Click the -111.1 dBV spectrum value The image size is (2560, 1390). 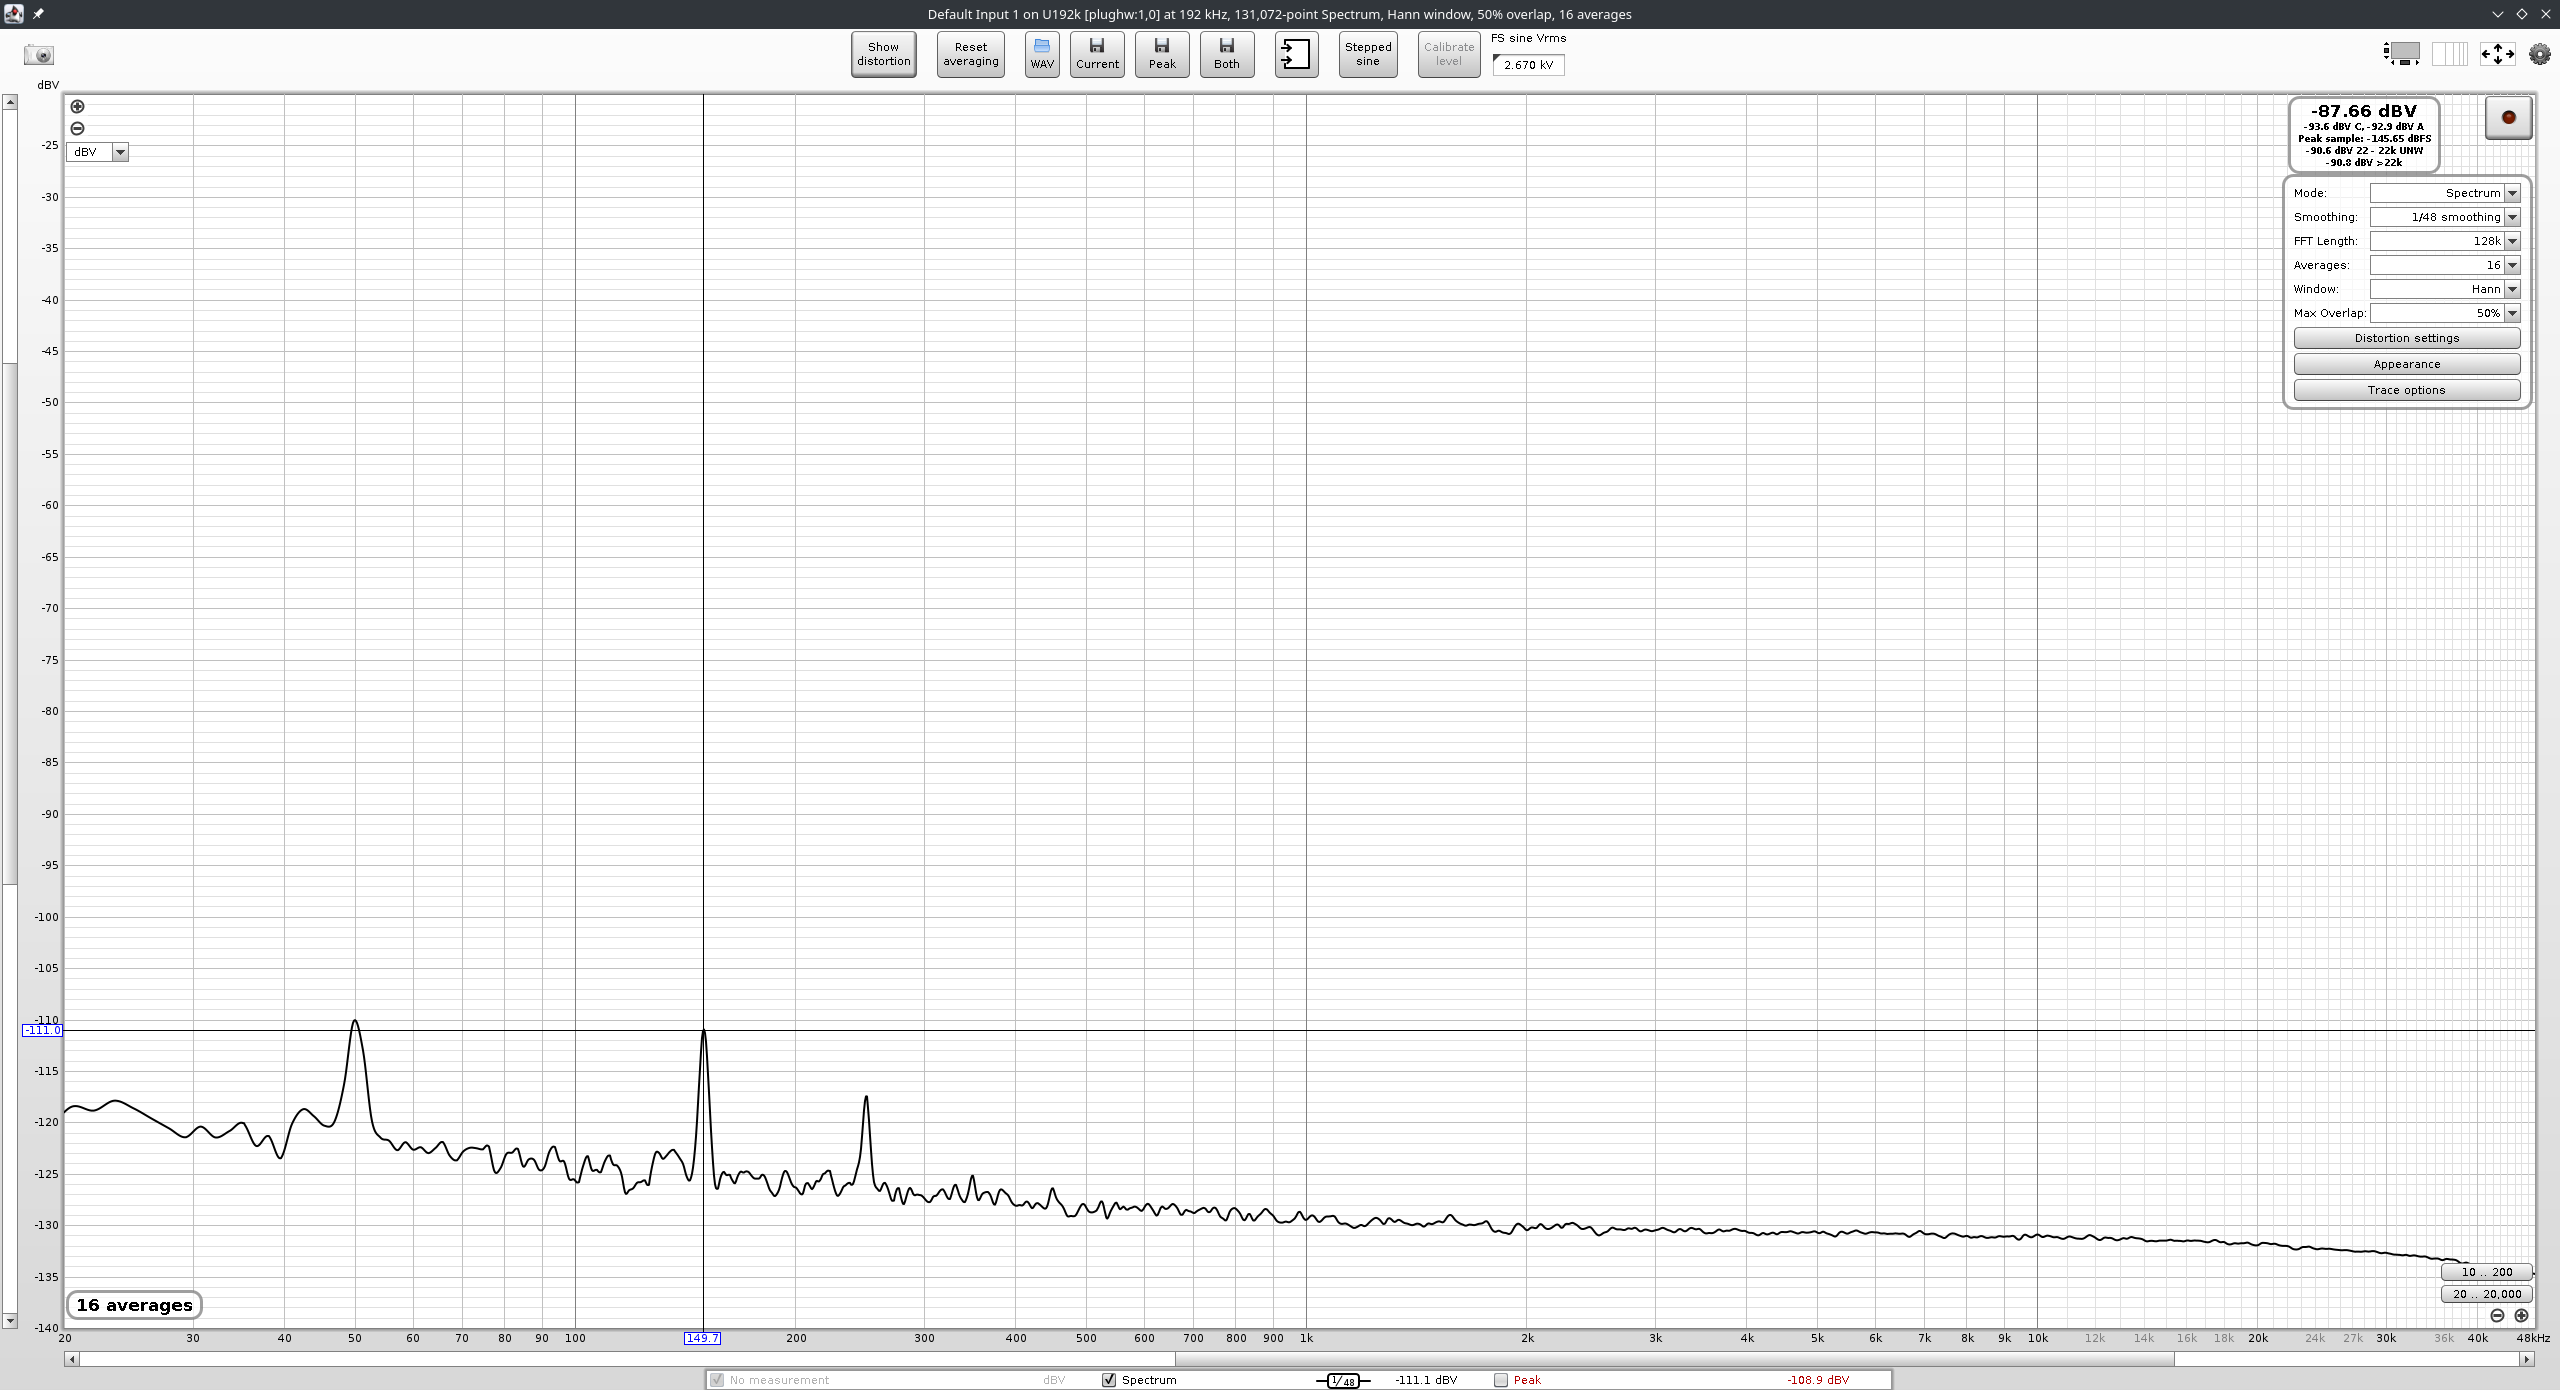click(x=1426, y=1380)
